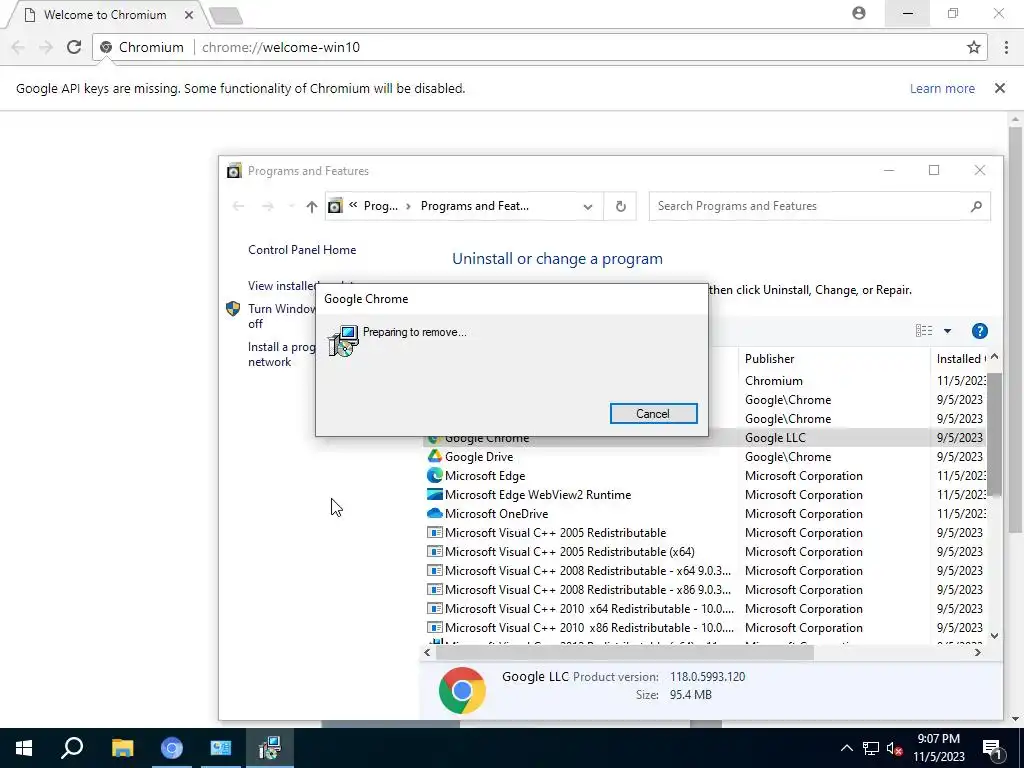Dismiss the Google API keys infobar
1024x768 pixels.
pyautogui.click(x=1000, y=88)
